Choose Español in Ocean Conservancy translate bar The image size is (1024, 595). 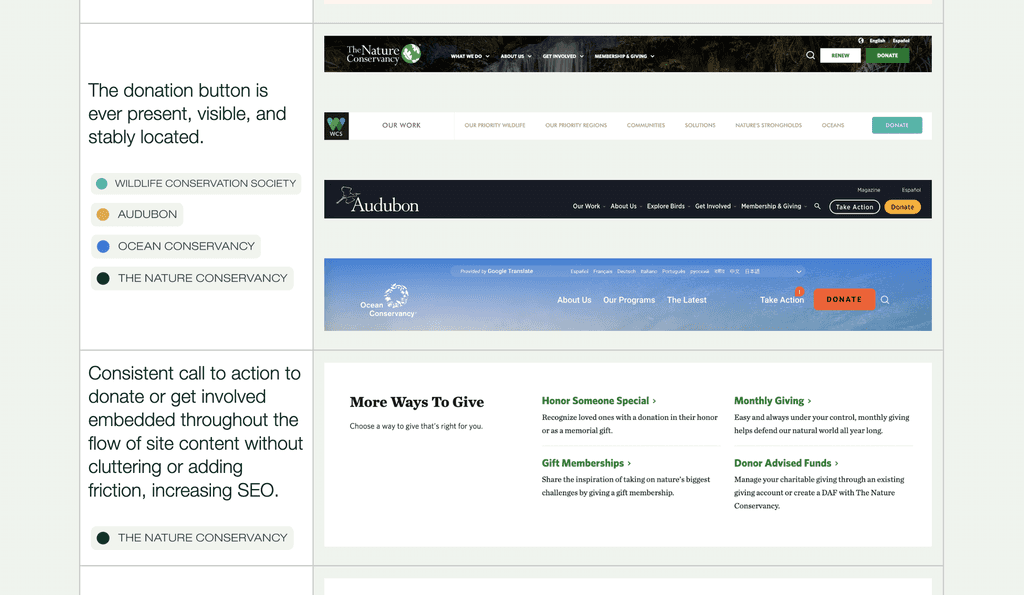[579, 272]
